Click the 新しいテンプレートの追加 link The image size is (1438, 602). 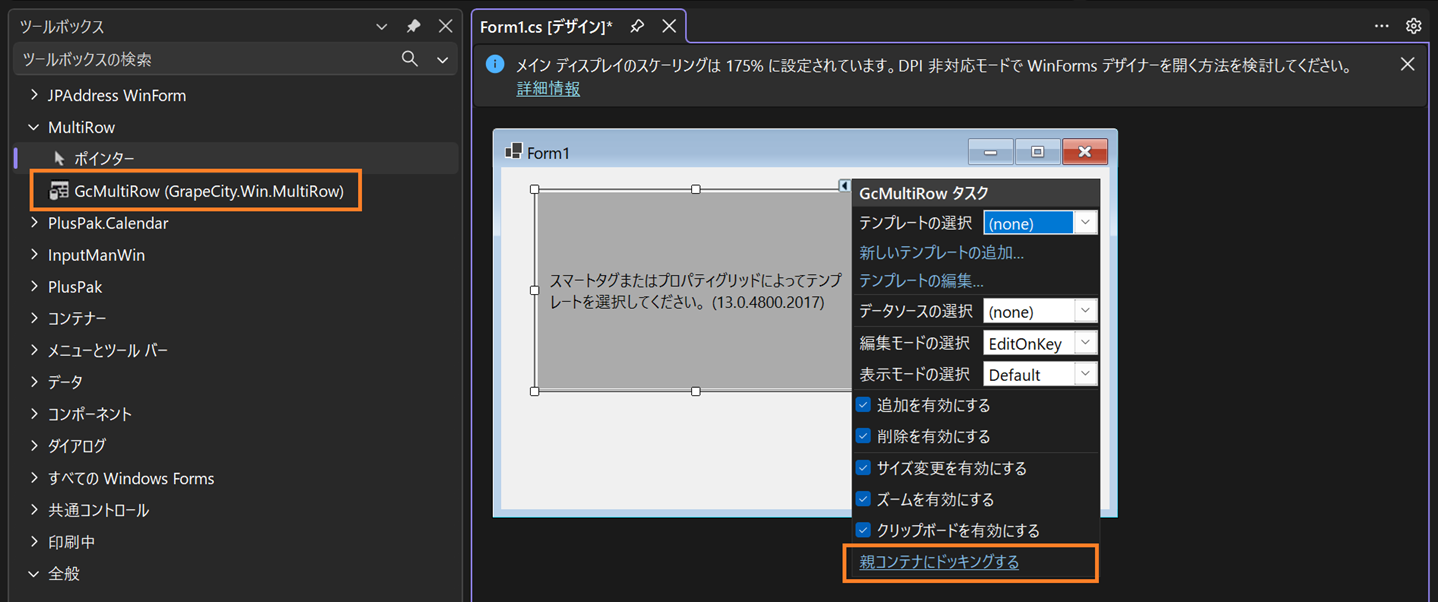coord(941,253)
